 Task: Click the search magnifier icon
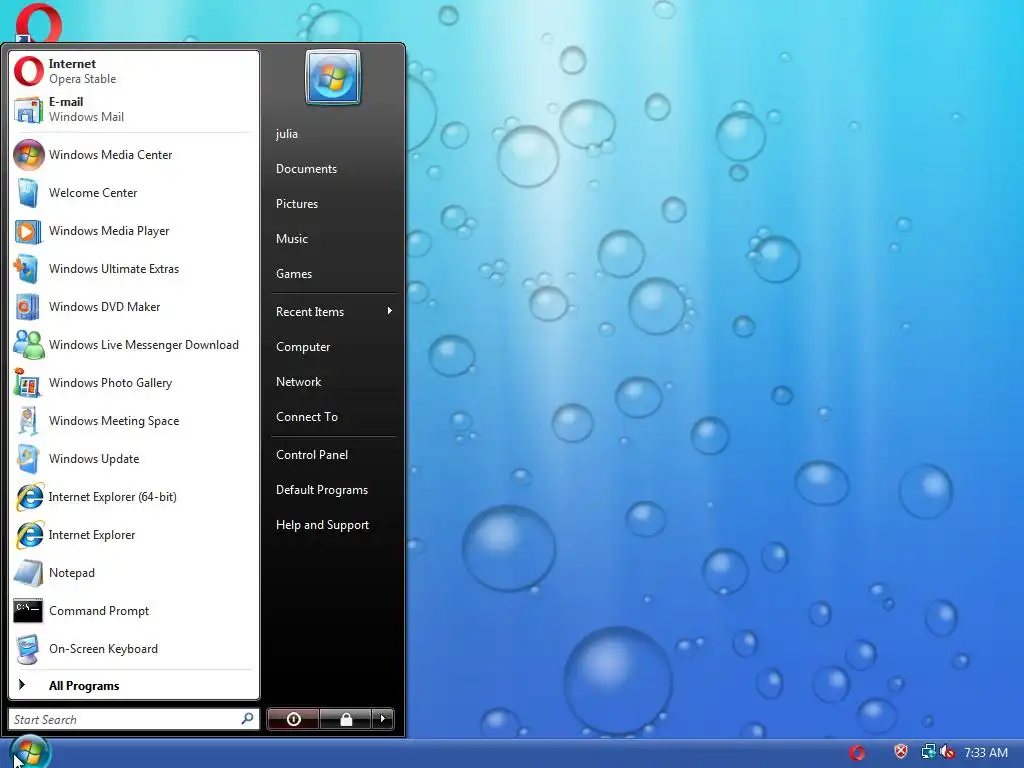[x=248, y=719]
